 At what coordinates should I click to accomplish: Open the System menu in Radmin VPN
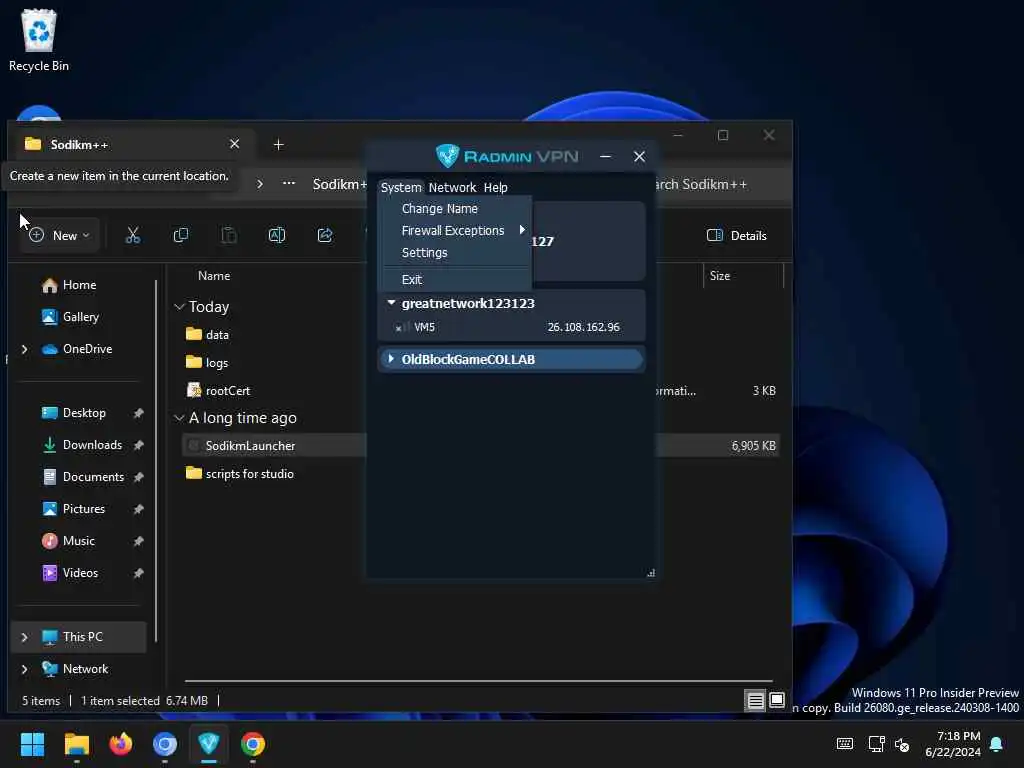(x=401, y=187)
